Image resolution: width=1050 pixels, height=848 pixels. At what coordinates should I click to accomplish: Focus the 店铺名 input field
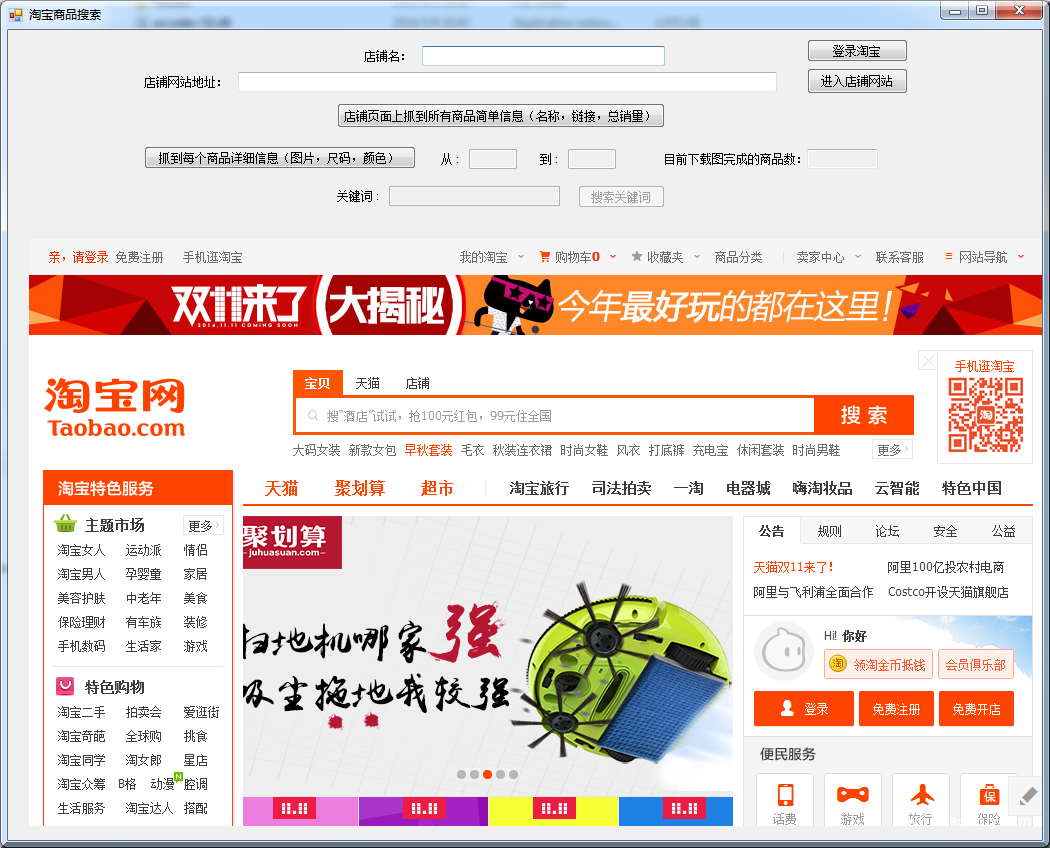543,56
